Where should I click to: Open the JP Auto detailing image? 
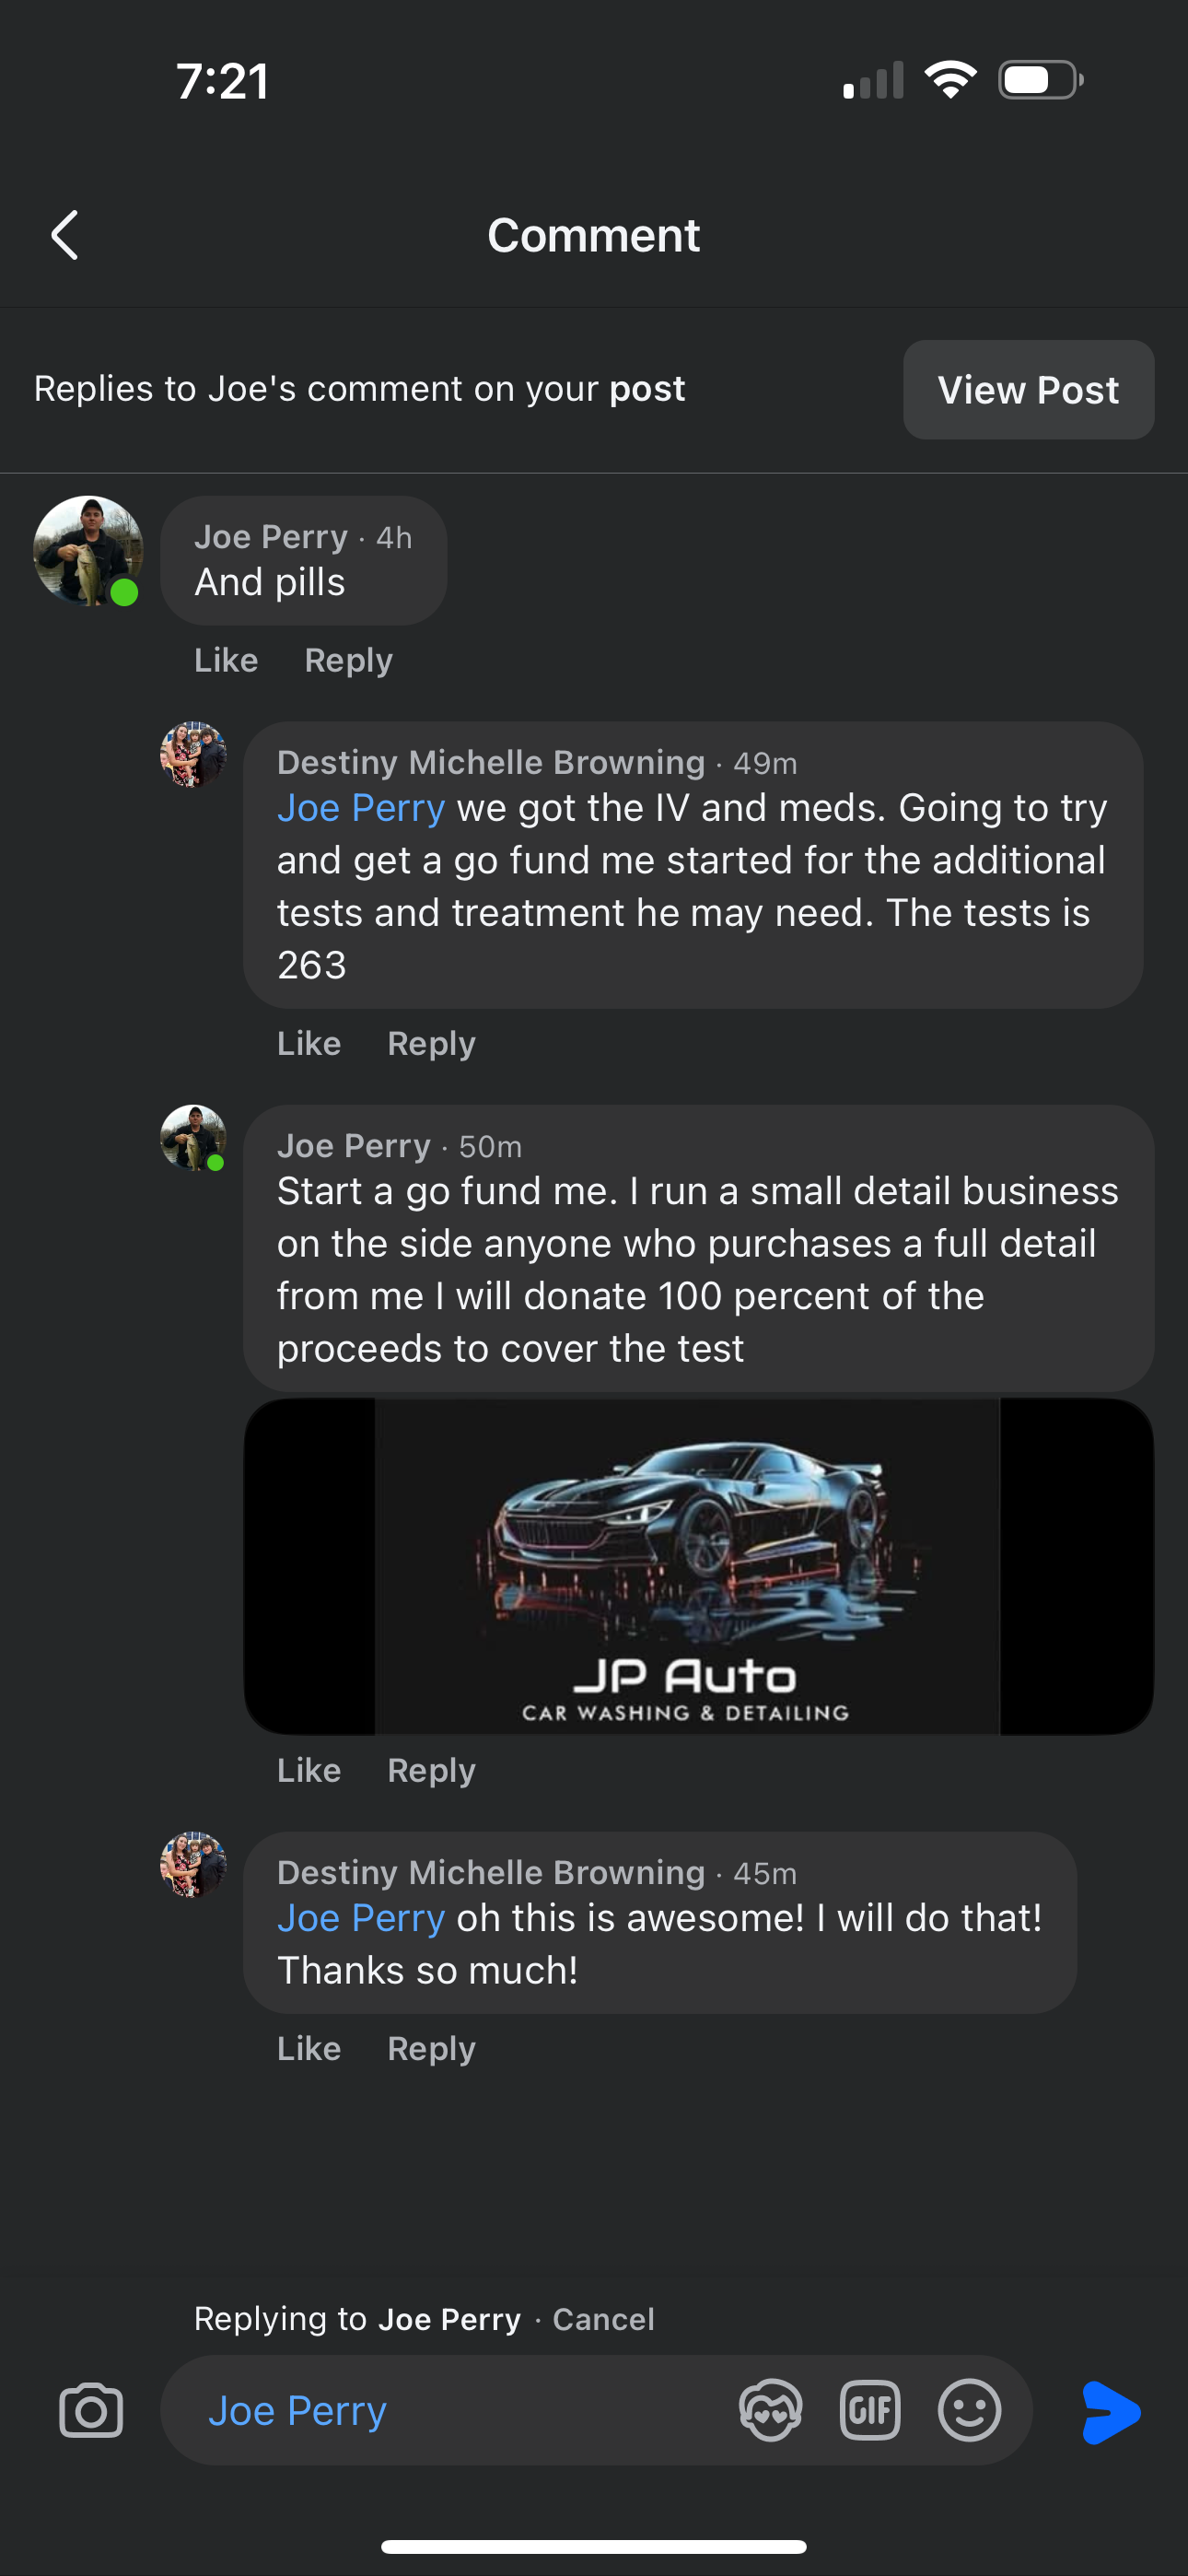point(698,1566)
